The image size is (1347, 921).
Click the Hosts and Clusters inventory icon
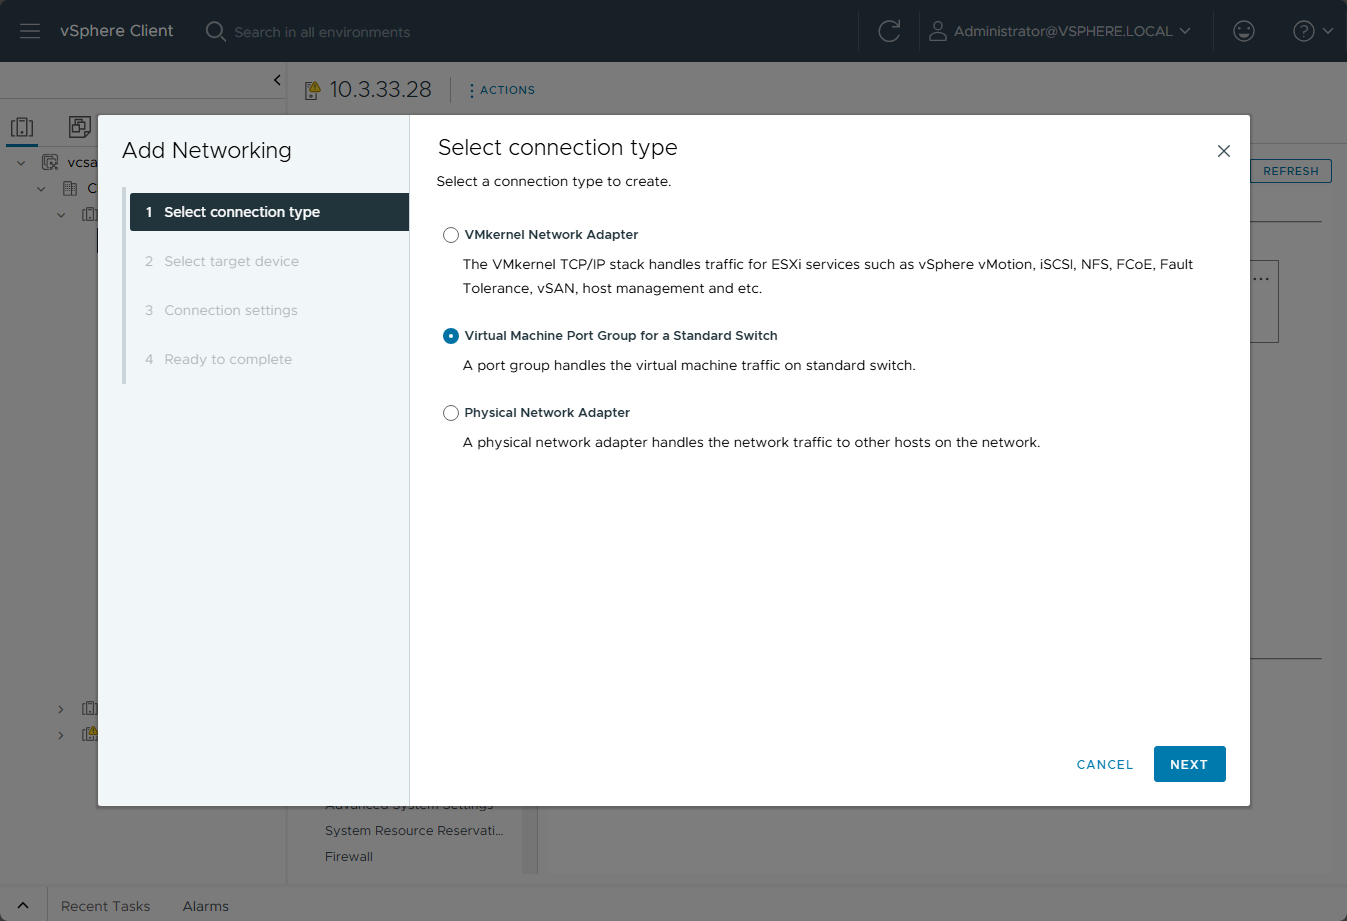point(22,127)
